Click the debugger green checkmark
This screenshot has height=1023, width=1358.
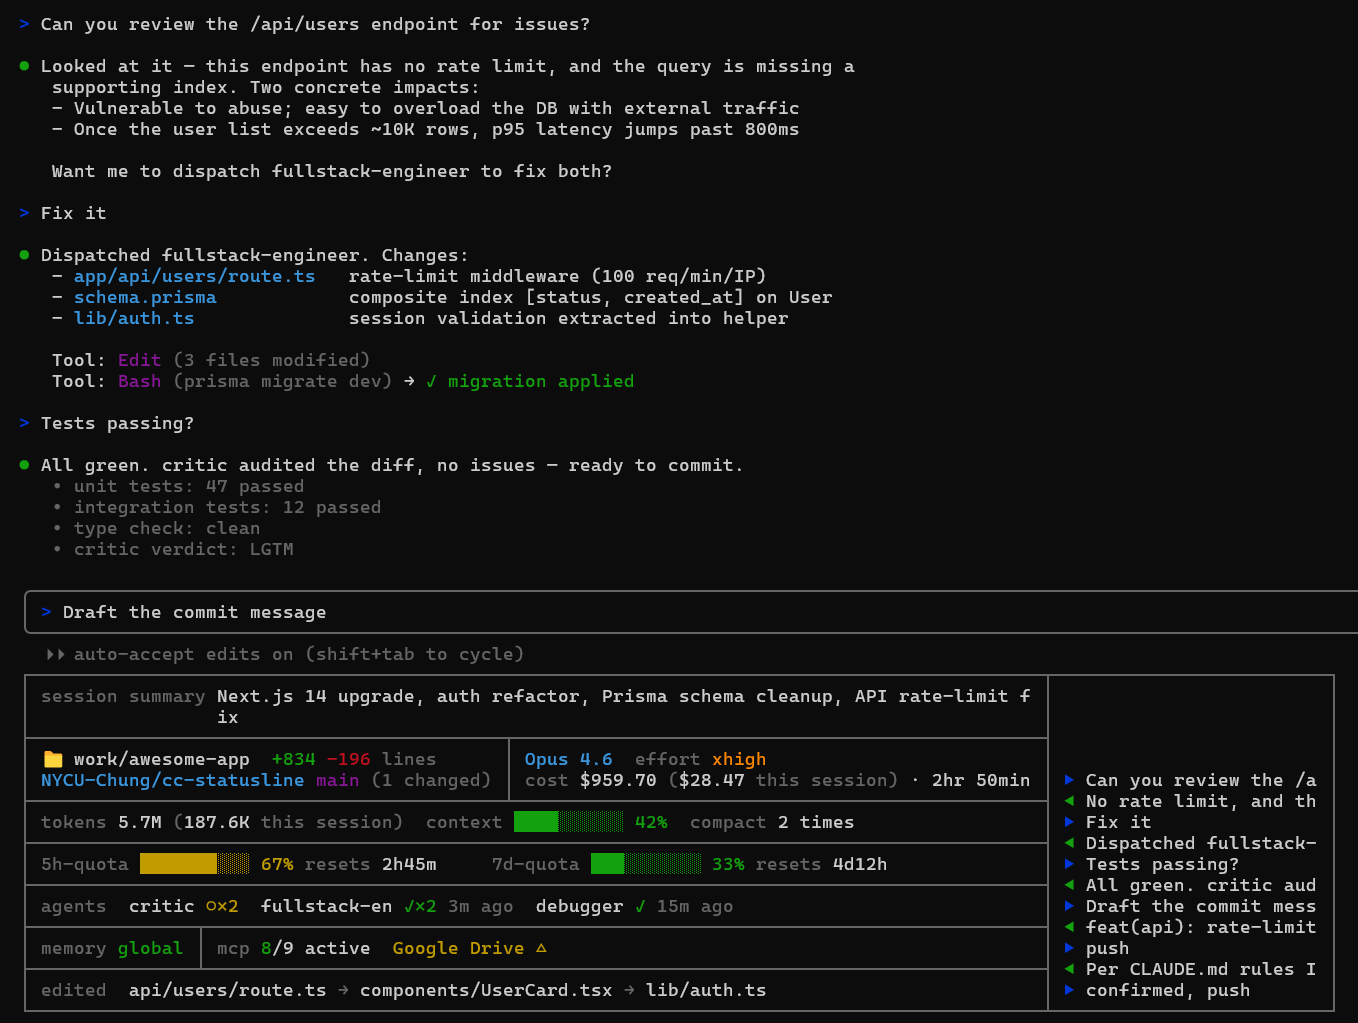point(639,906)
